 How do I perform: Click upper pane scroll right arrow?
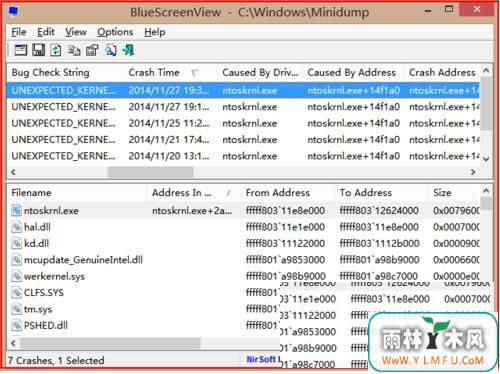473,172
